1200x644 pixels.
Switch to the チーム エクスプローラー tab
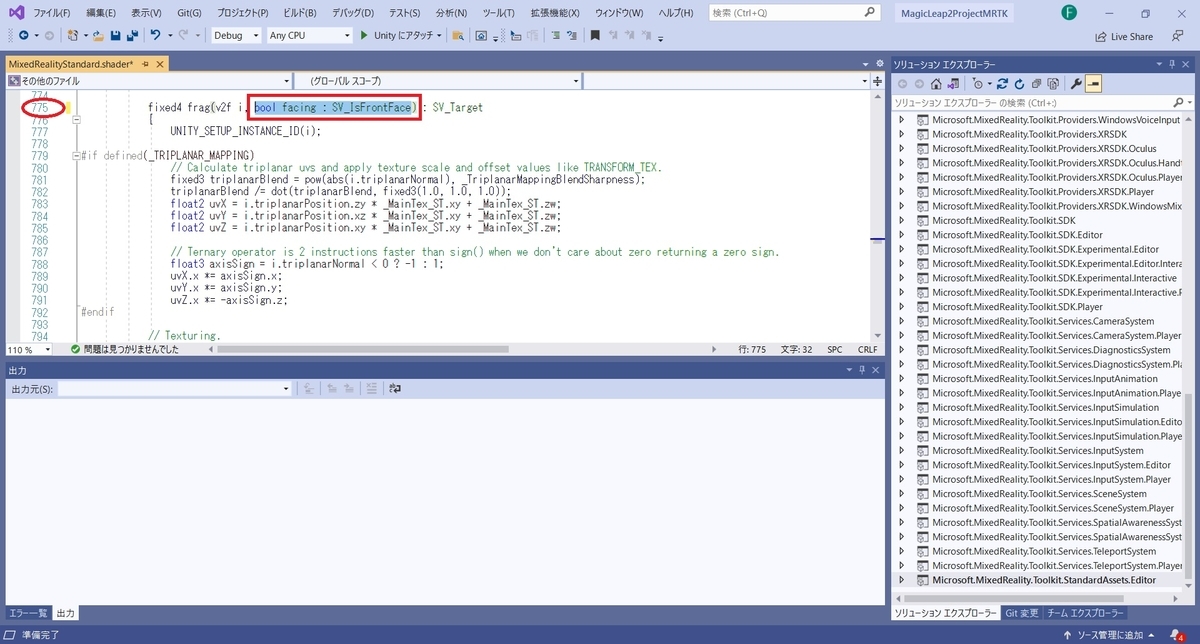1087,613
